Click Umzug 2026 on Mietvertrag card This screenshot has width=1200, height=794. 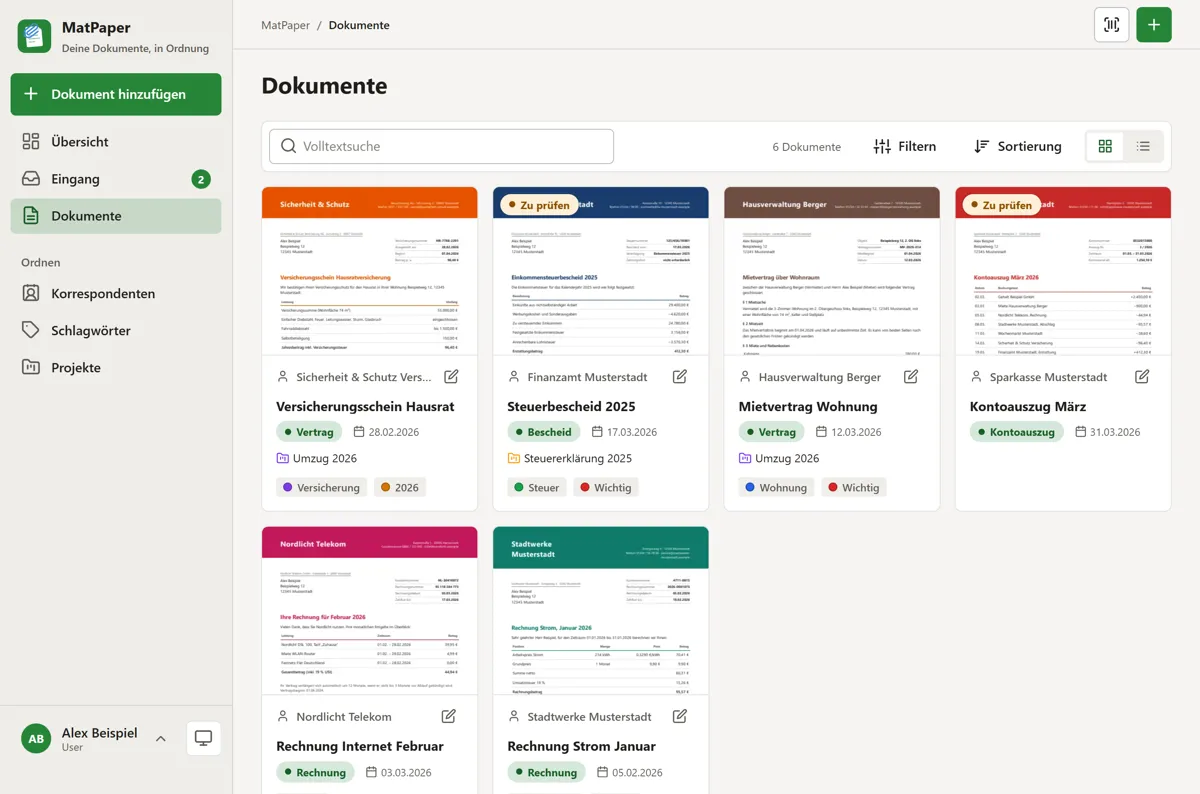click(x=778, y=459)
